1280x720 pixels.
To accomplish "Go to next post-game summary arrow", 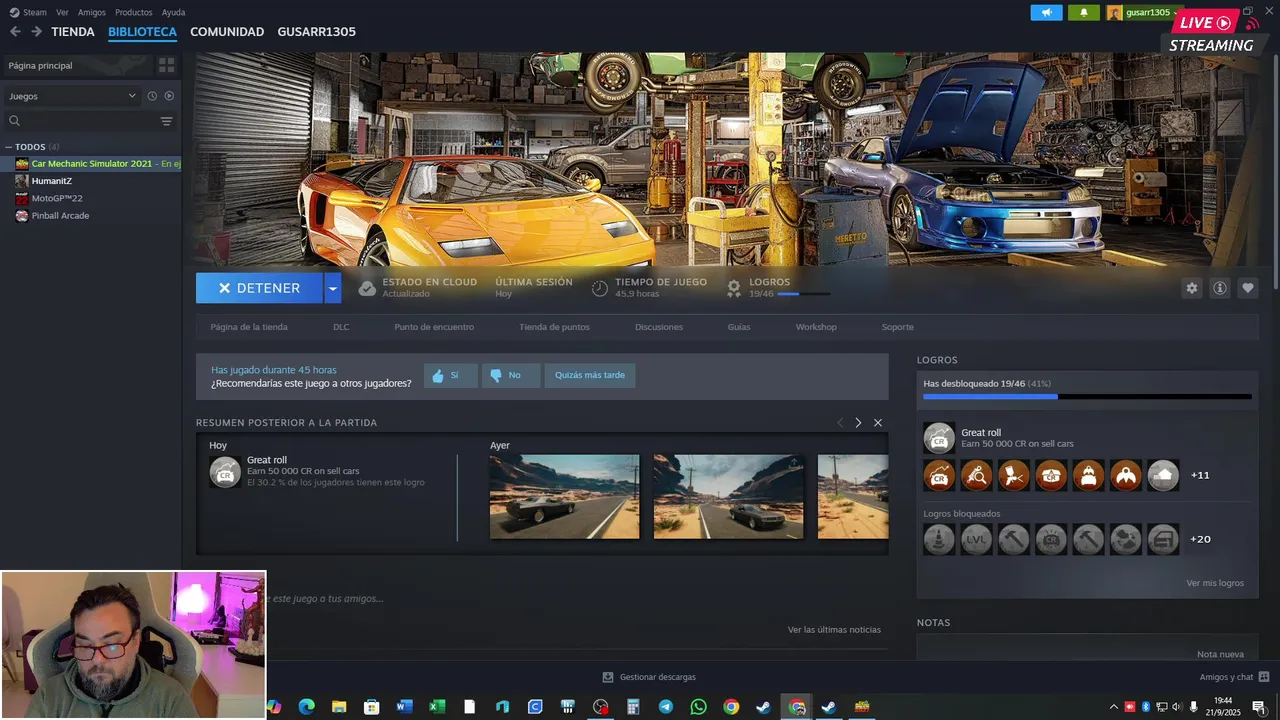I will (858, 423).
